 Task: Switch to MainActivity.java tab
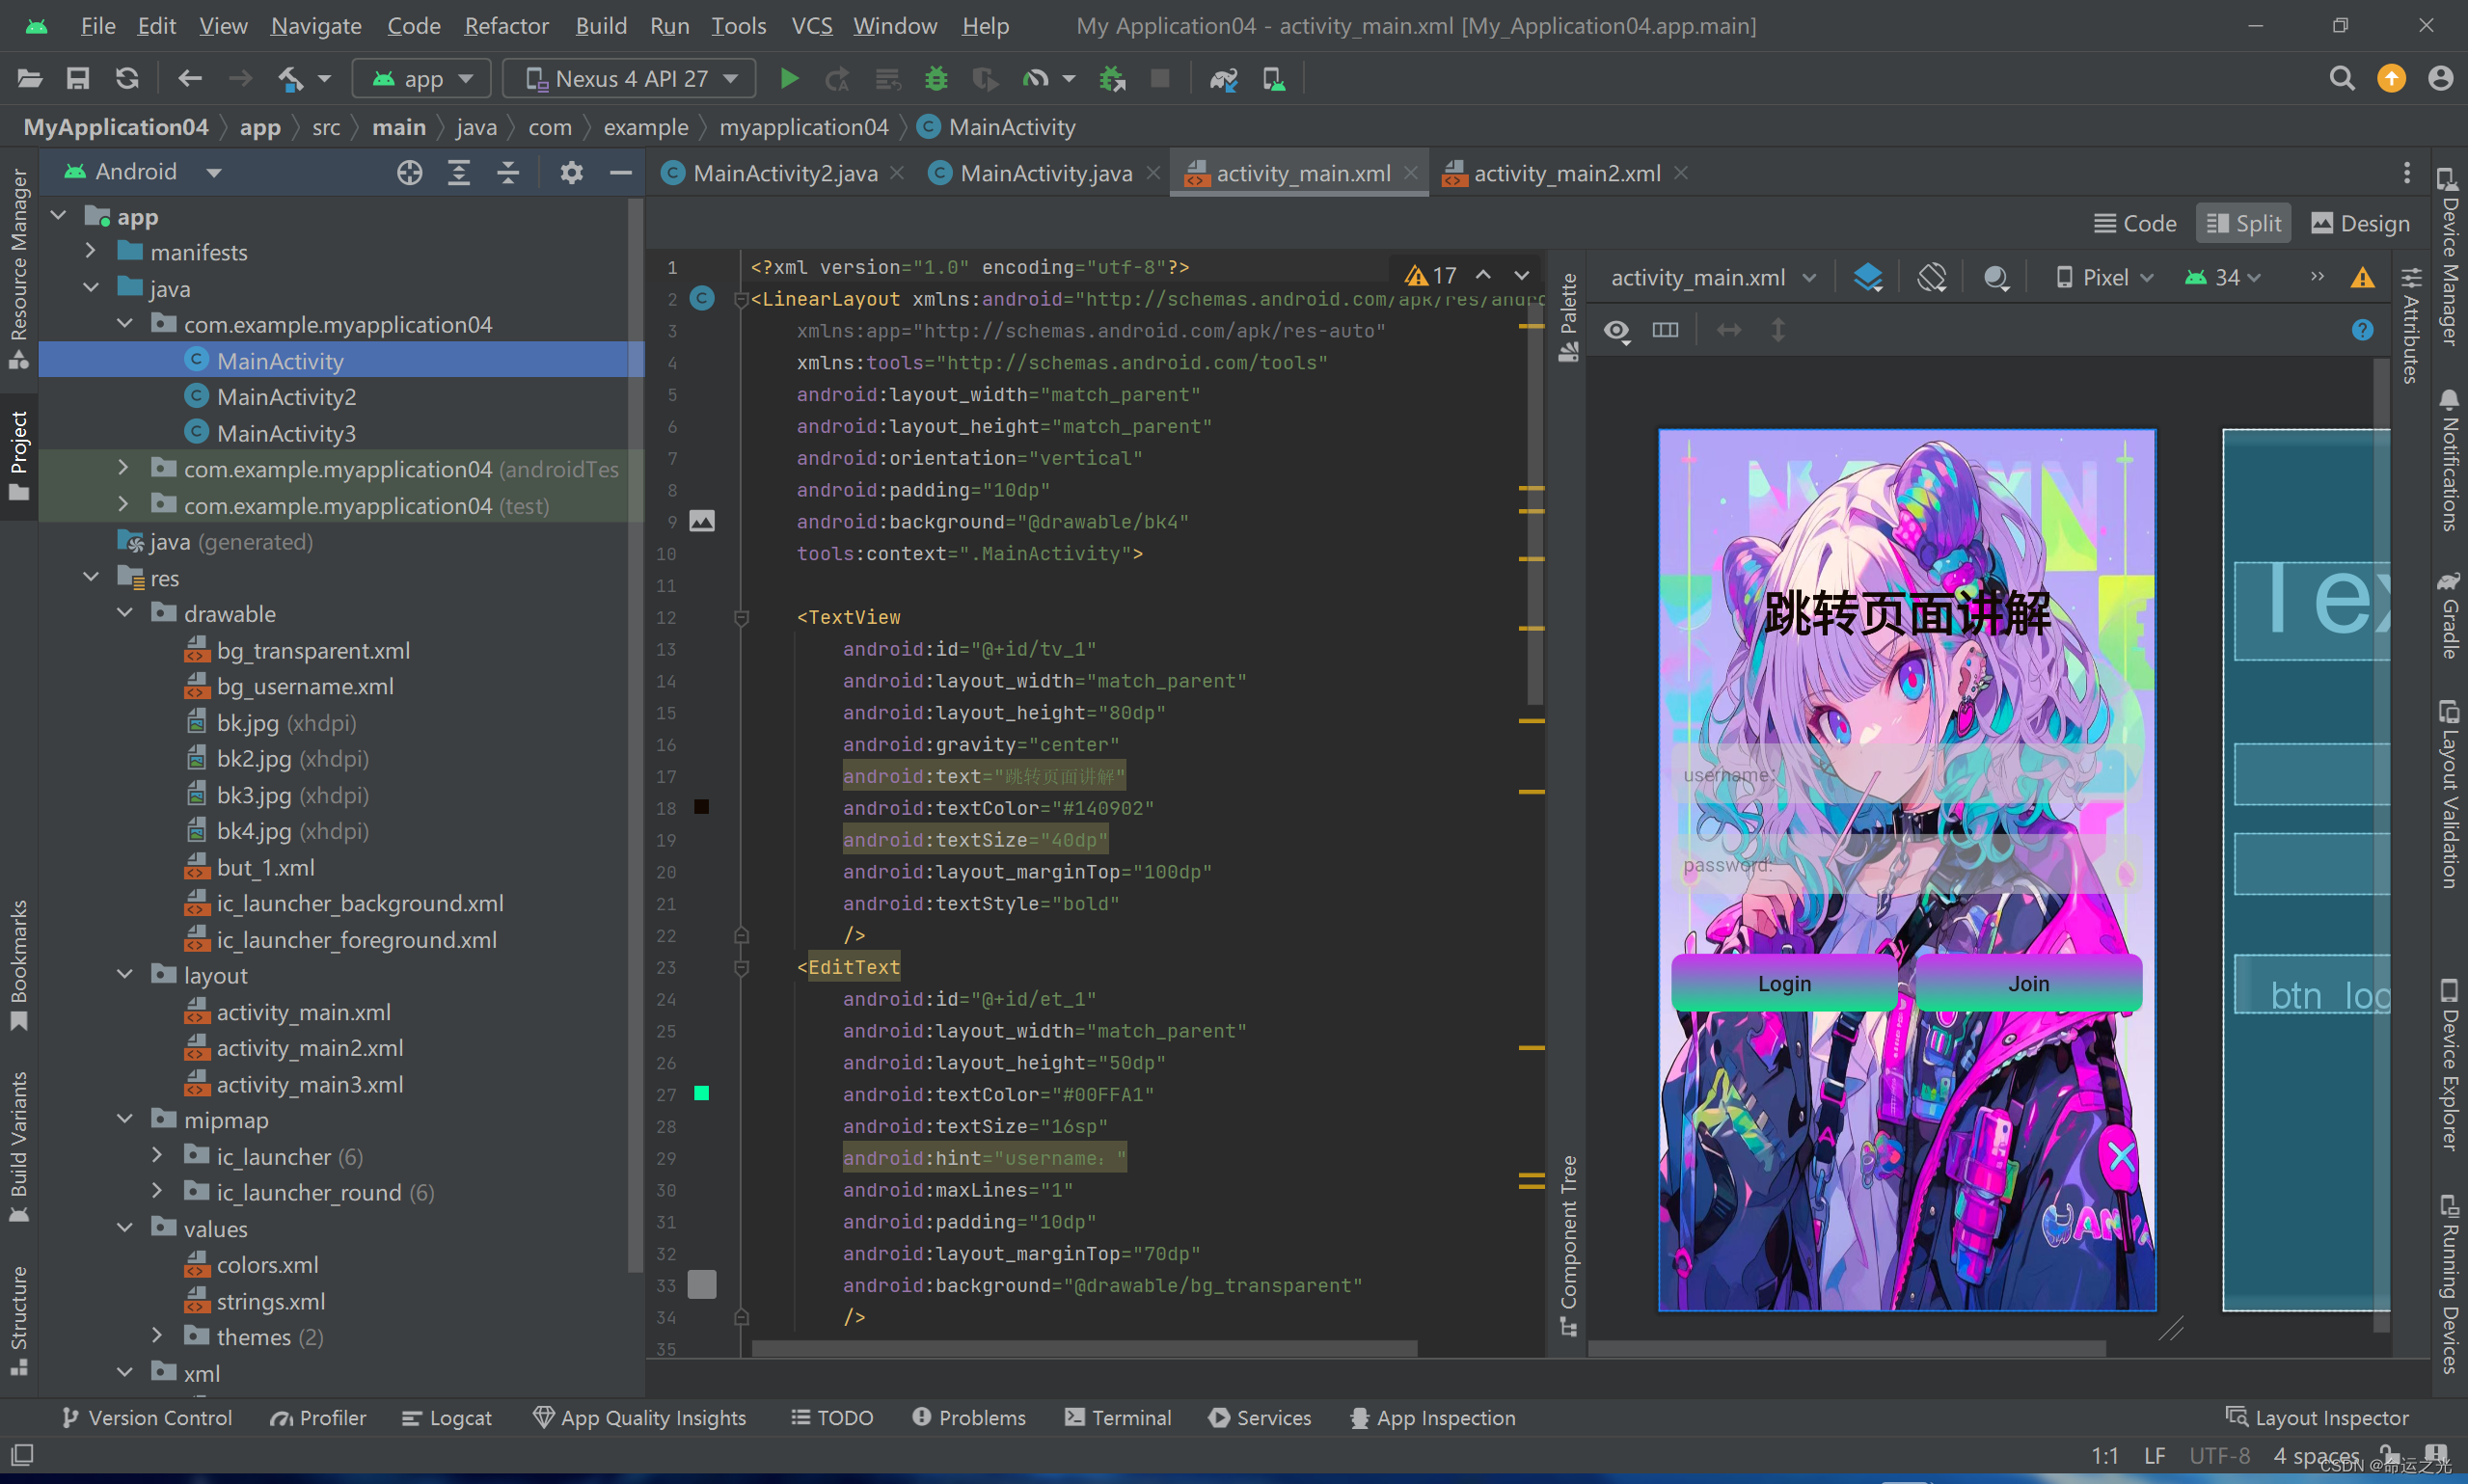coord(1045,173)
